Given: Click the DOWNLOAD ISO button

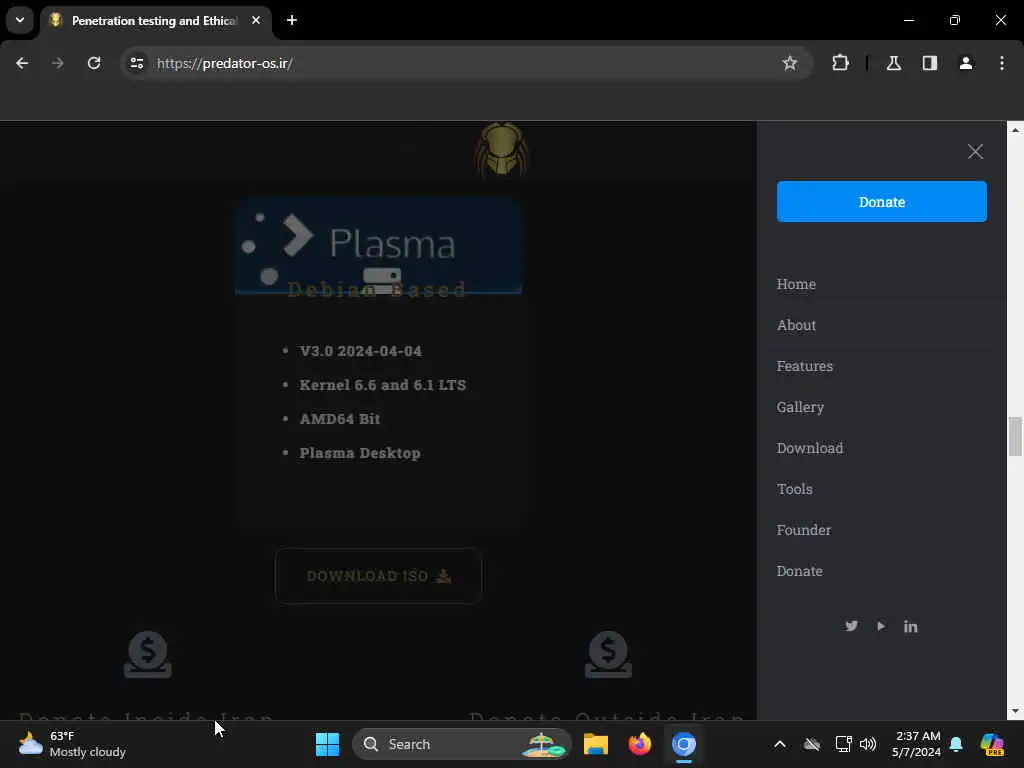Looking at the screenshot, I should [x=379, y=576].
